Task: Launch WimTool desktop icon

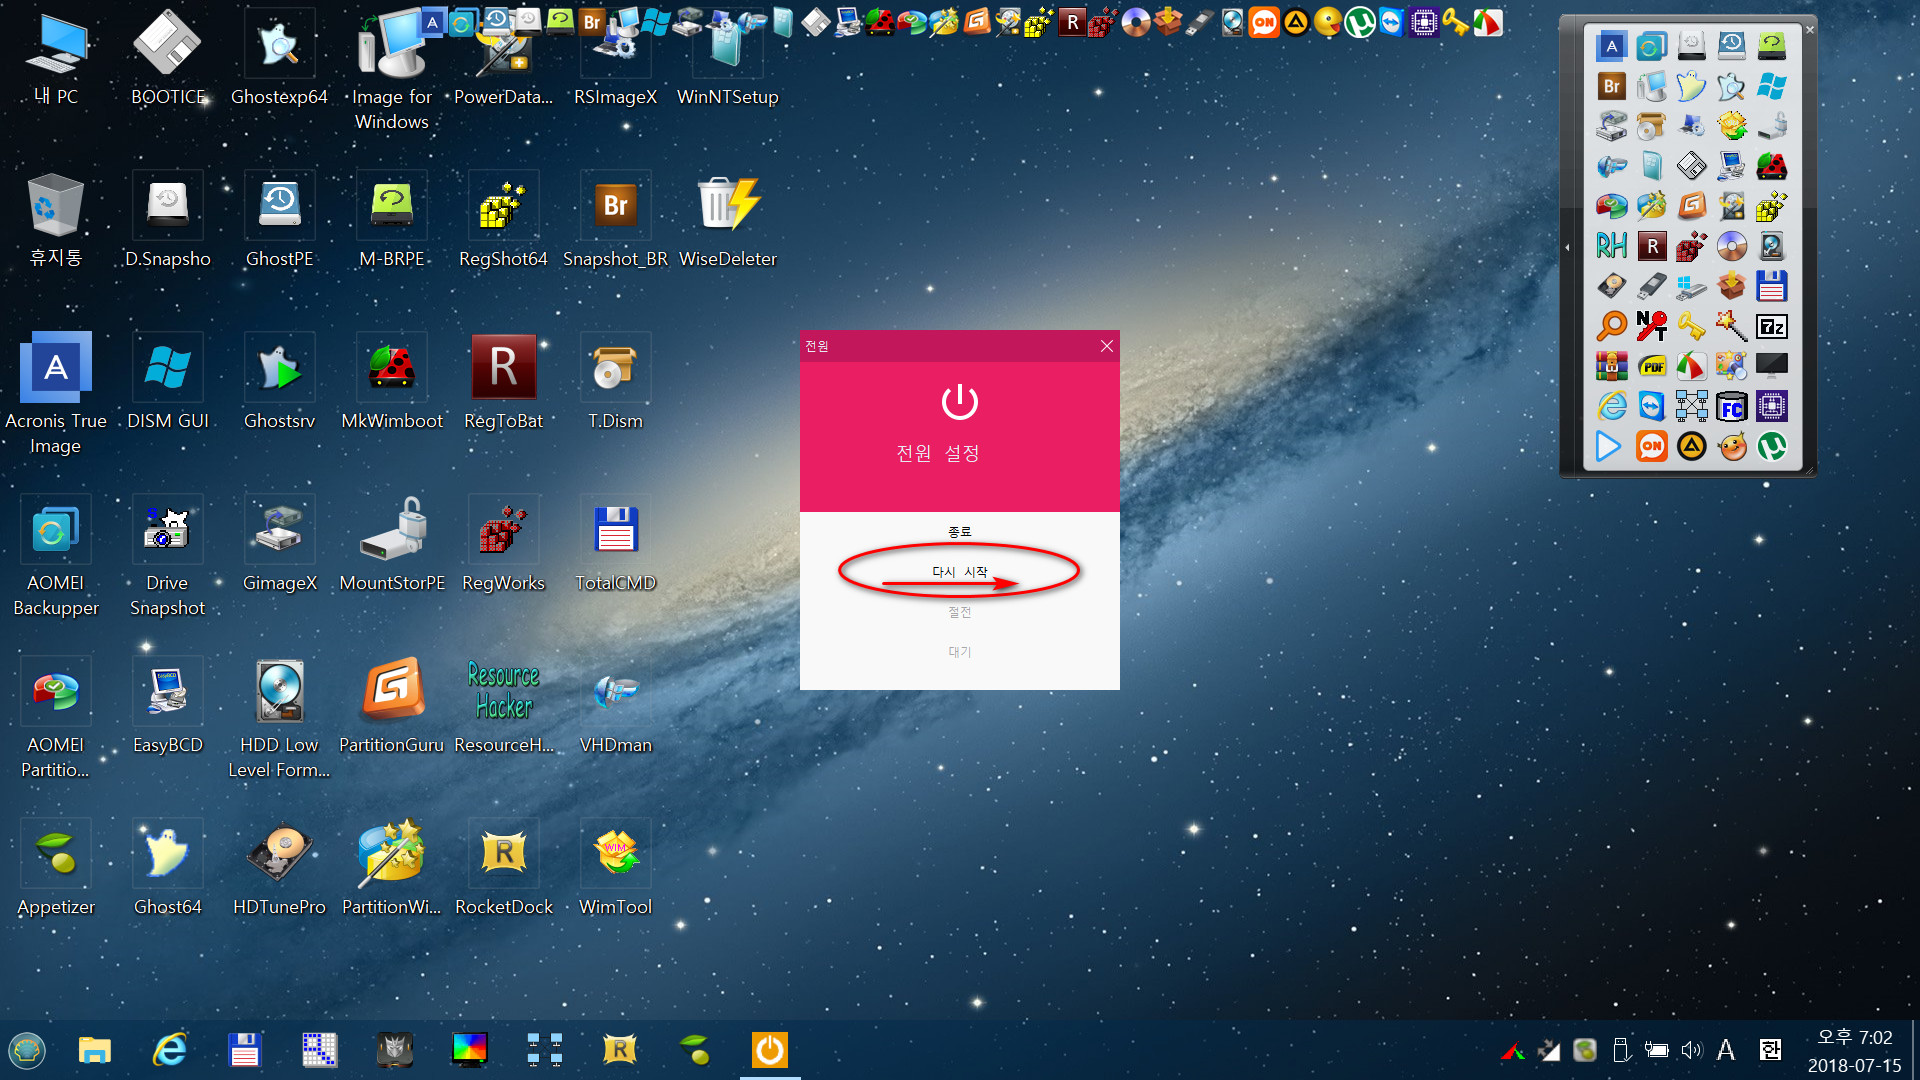Action: (x=615, y=868)
